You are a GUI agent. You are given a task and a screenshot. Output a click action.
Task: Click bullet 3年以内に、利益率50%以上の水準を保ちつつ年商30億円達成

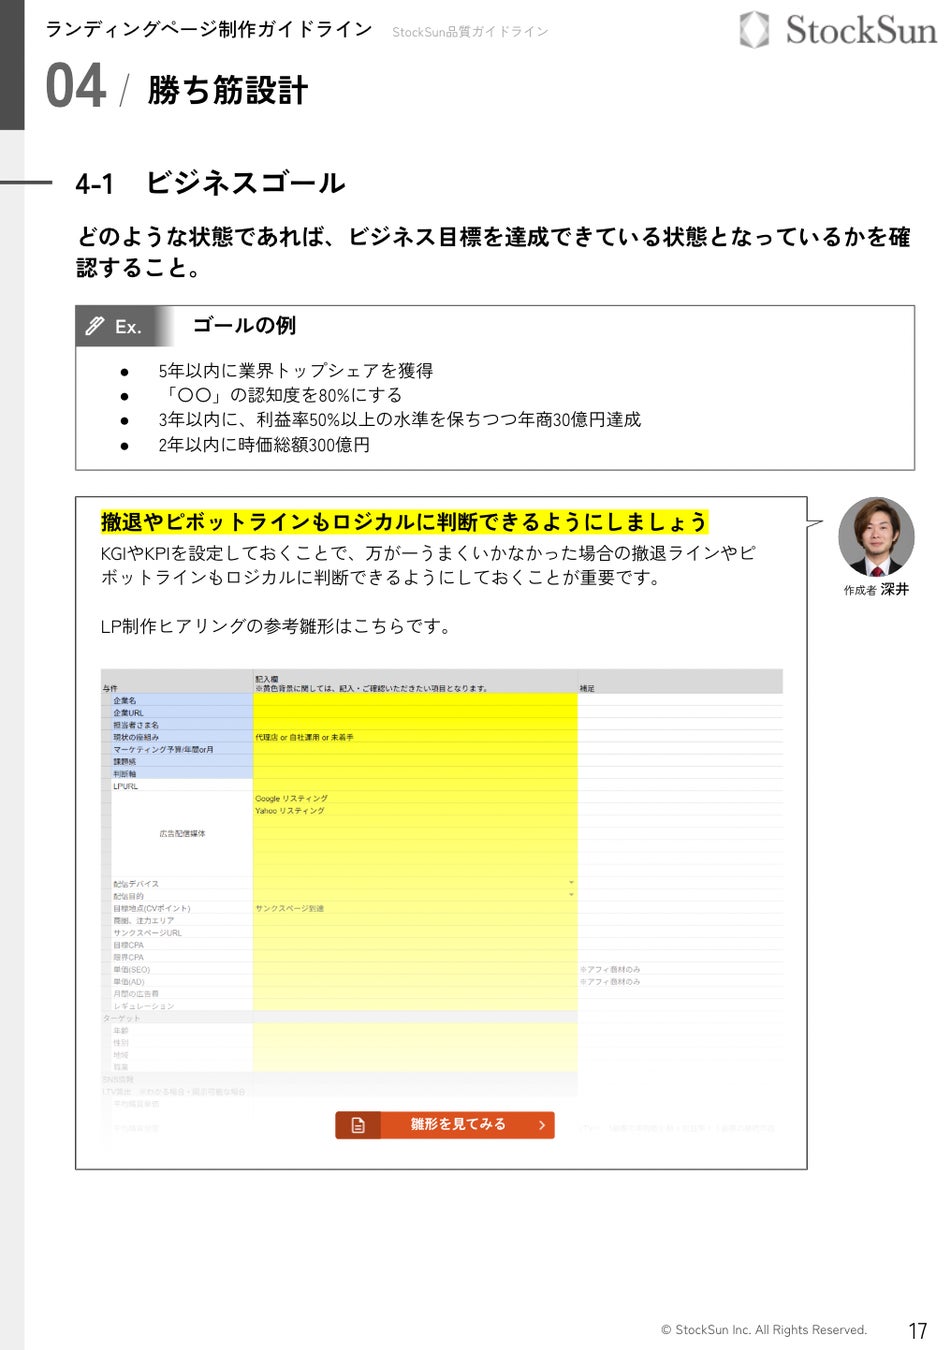point(399,420)
